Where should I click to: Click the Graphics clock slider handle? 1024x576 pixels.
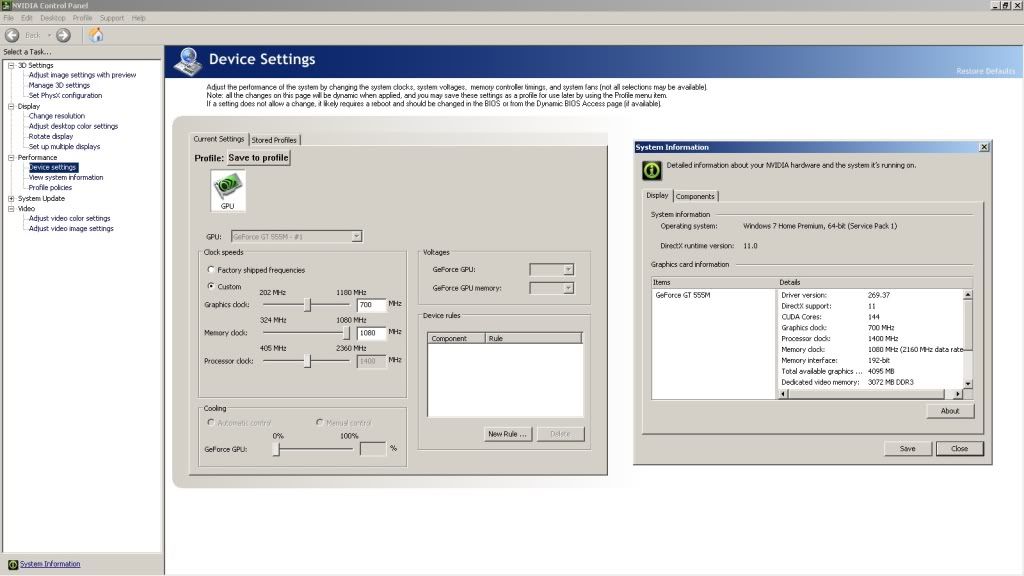tap(308, 305)
